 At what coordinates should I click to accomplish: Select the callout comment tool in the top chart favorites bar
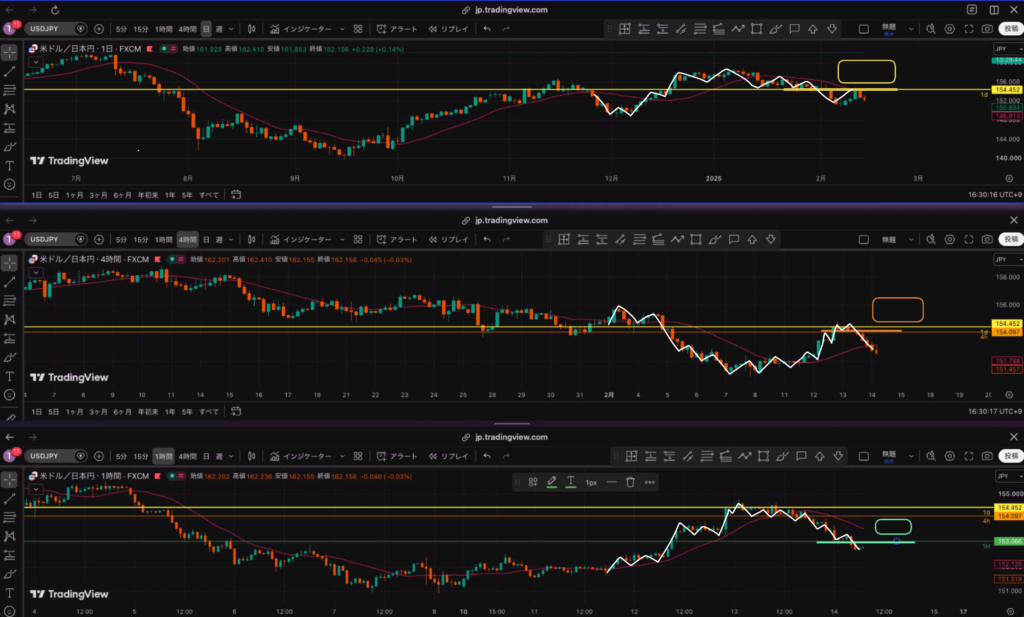[794, 29]
